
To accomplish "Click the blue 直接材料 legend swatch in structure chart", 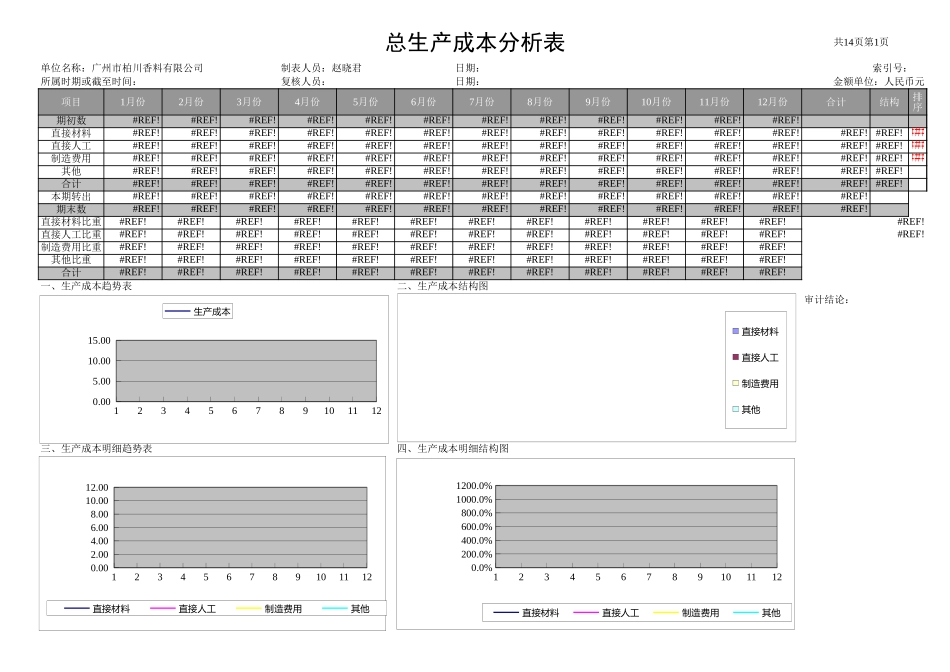I will [737, 332].
